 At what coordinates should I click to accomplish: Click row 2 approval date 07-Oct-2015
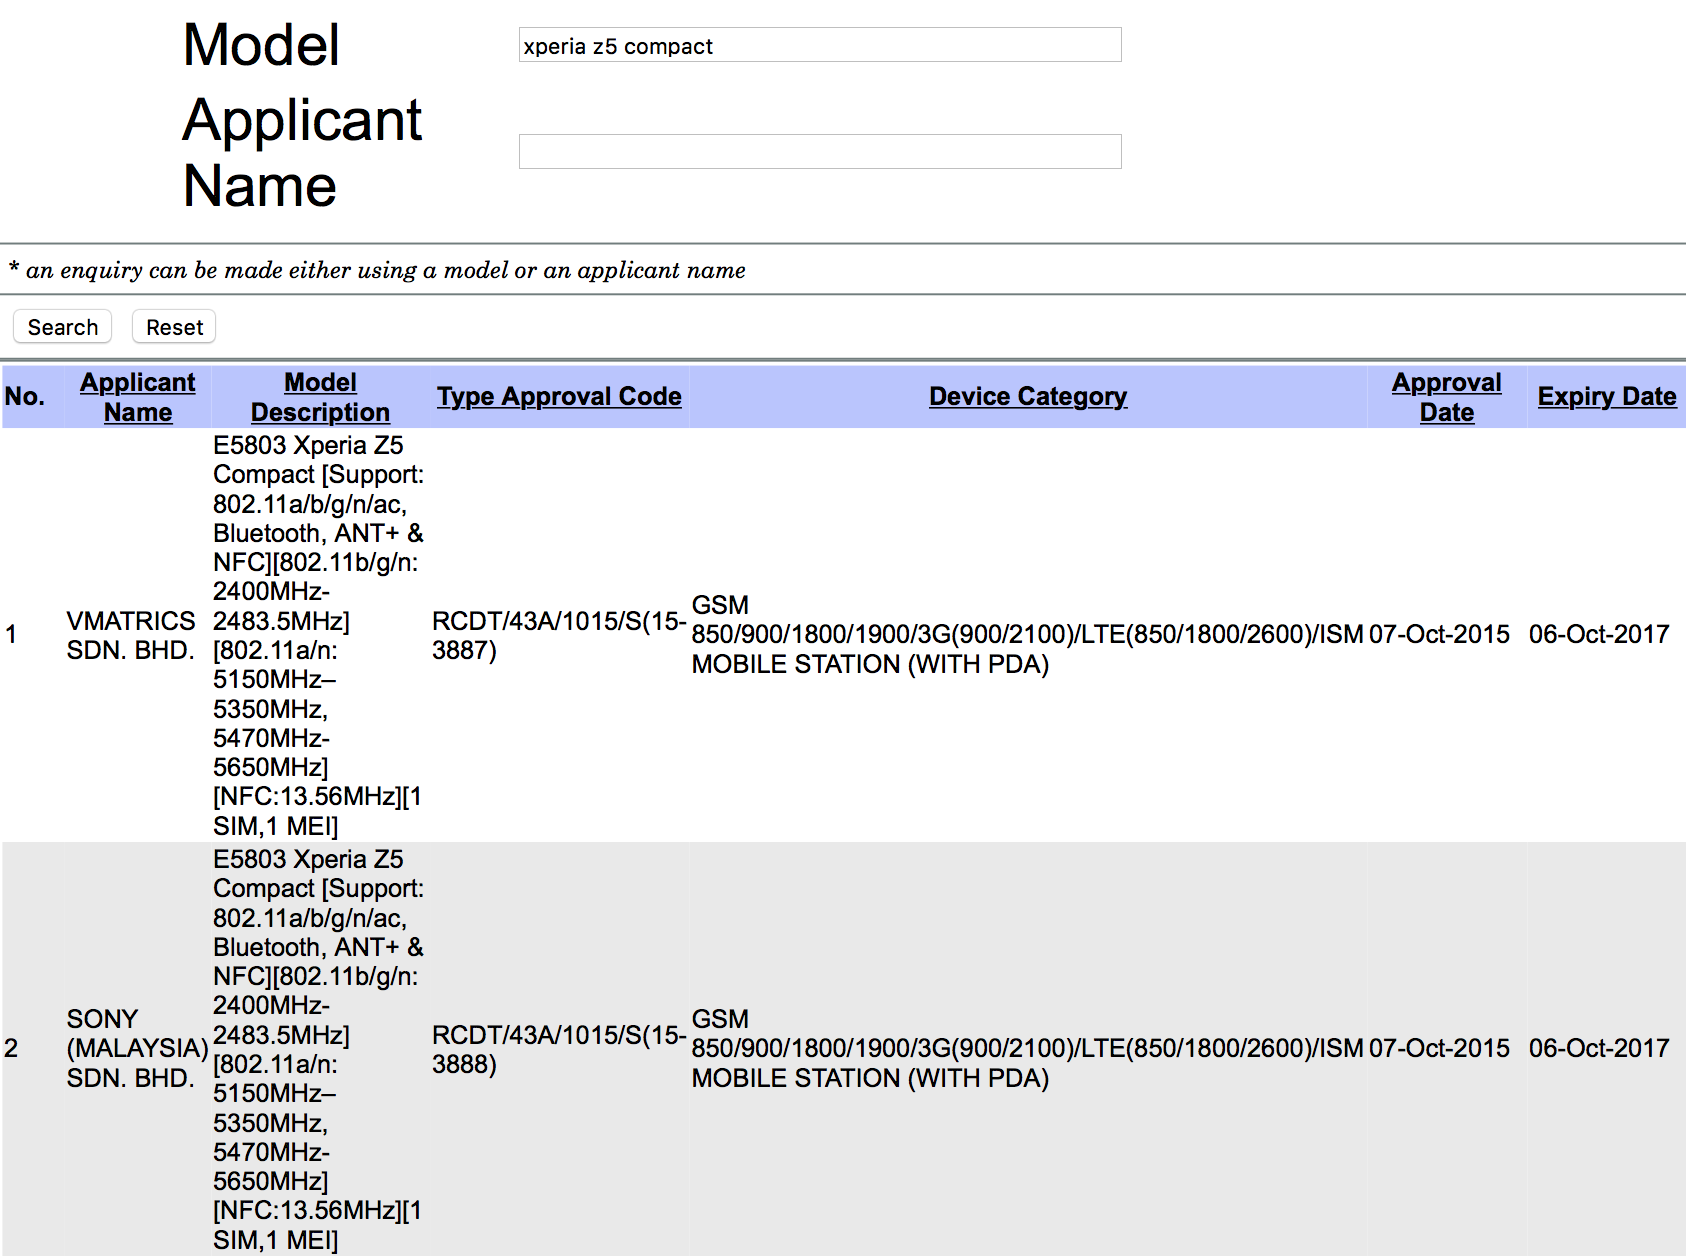[x=1439, y=1048]
